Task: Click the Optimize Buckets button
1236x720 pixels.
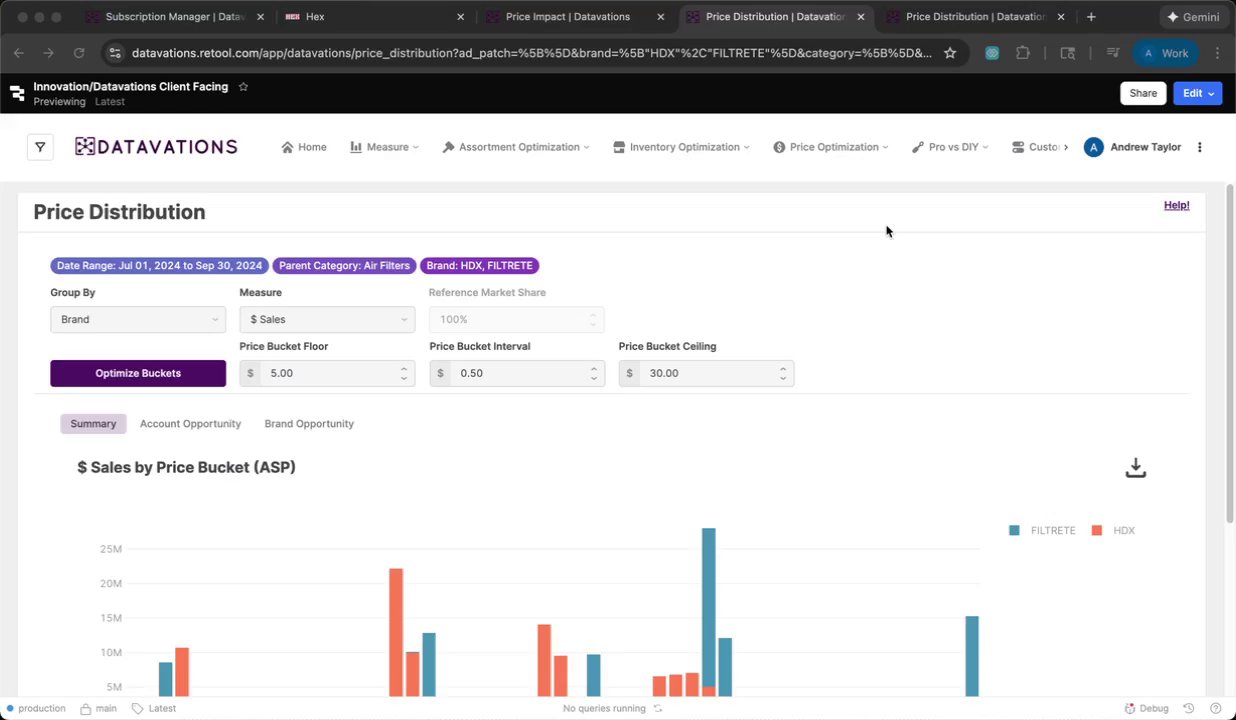Action: pyautogui.click(x=138, y=373)
